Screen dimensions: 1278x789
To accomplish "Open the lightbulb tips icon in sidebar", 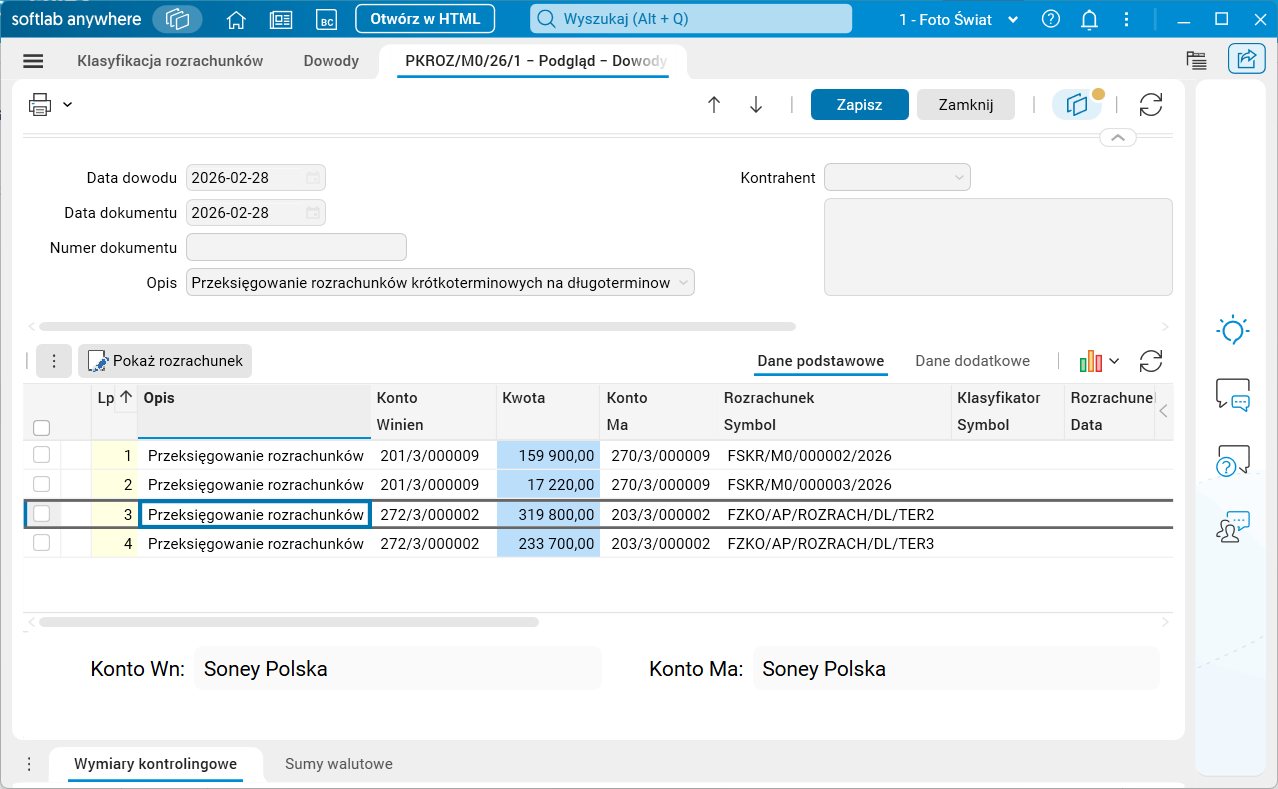I will (1233, 329).
